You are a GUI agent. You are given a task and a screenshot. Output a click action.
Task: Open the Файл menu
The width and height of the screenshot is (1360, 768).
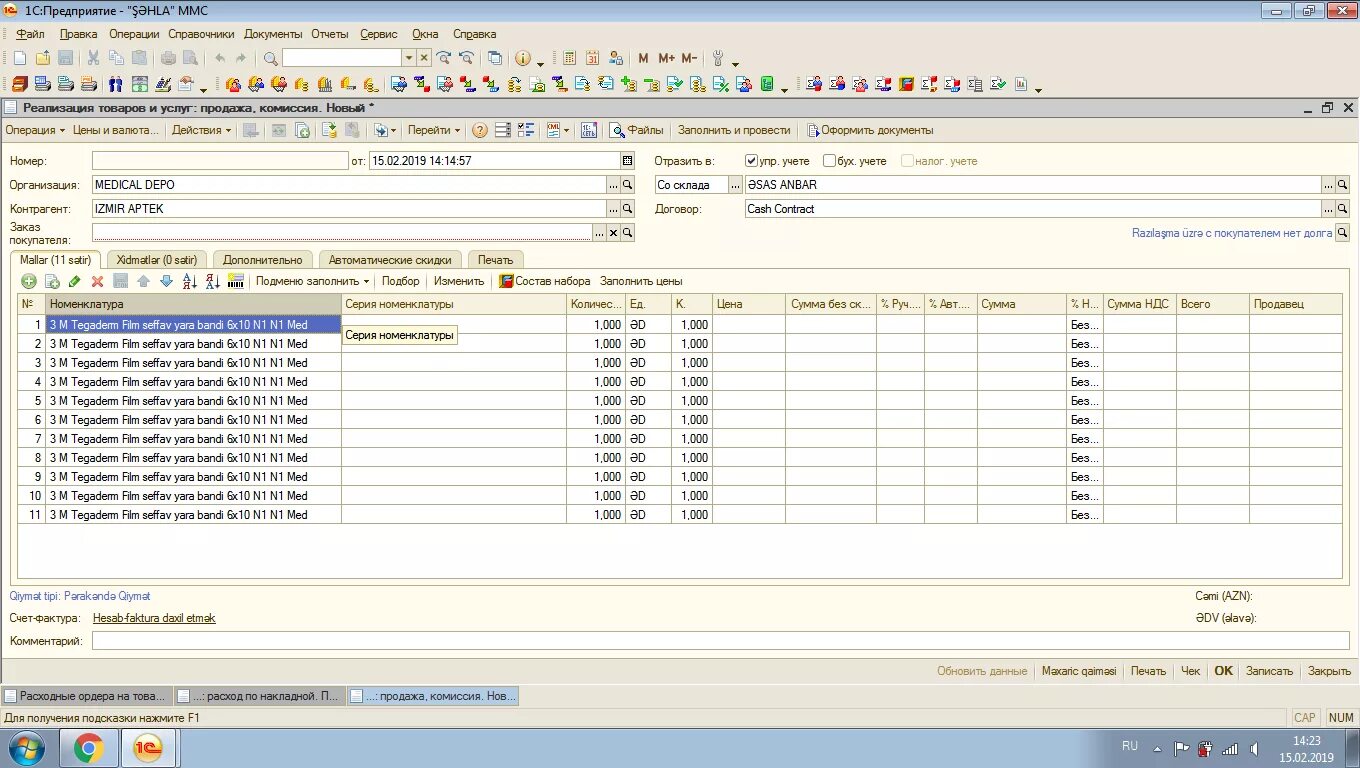31,34
